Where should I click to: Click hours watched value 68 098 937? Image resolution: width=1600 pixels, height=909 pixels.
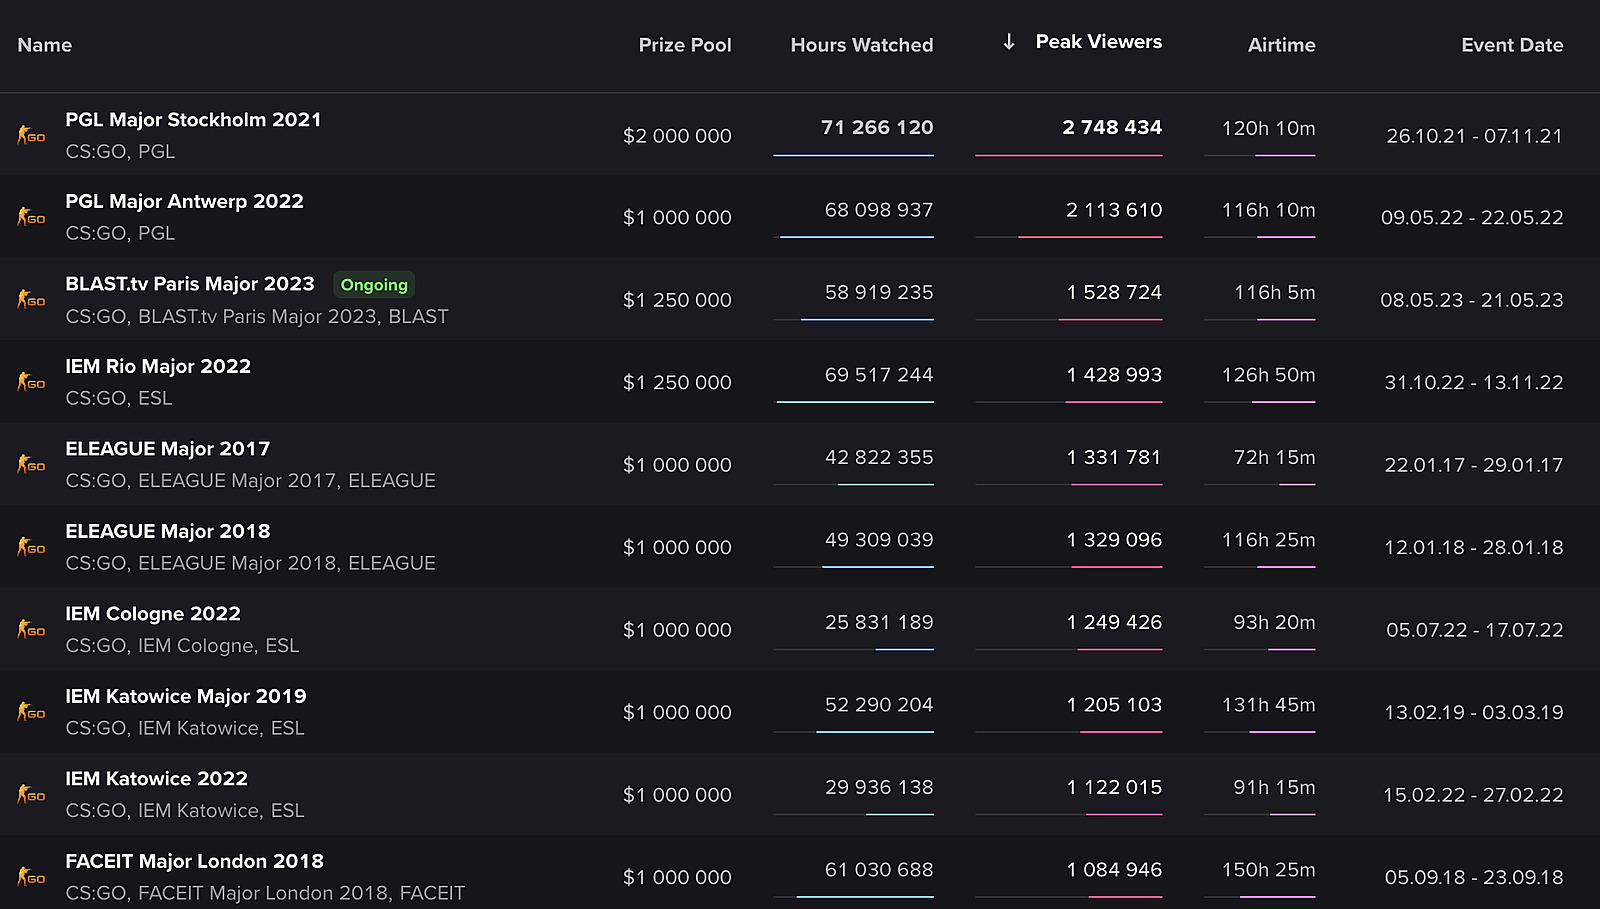point(879,210)
